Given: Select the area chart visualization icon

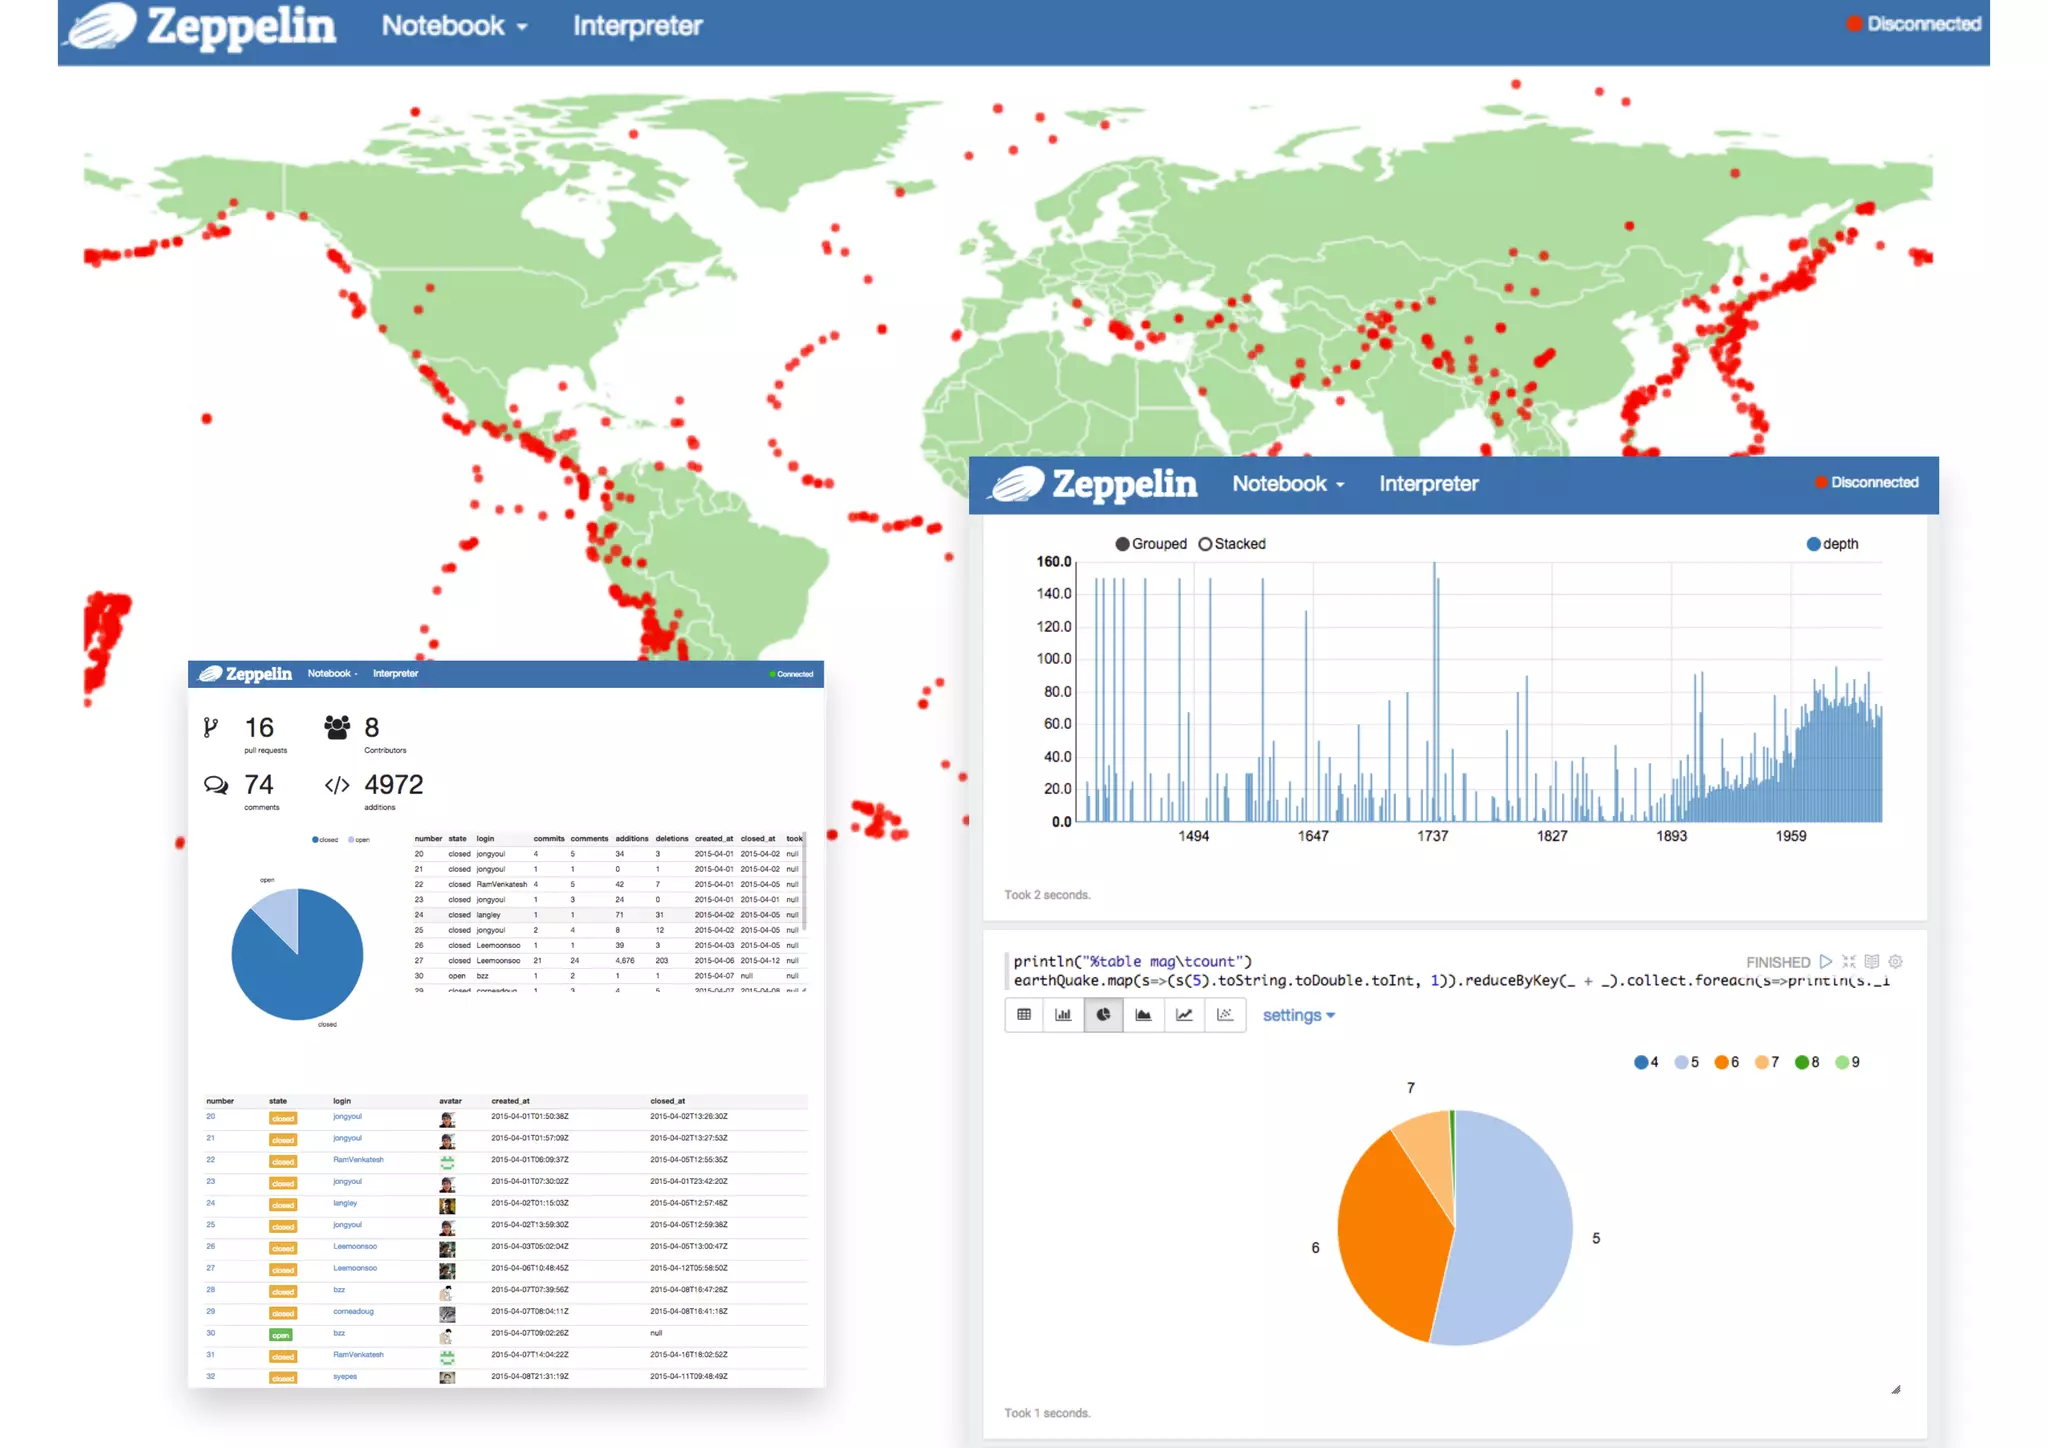Looking at the screenshot, I should pyautogui.click(x=1143, y=1014).
